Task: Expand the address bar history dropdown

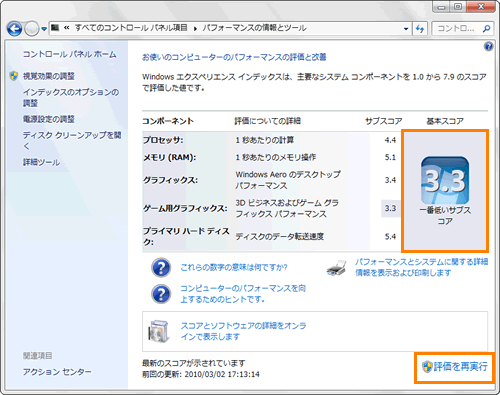Action: coord(406,29)
